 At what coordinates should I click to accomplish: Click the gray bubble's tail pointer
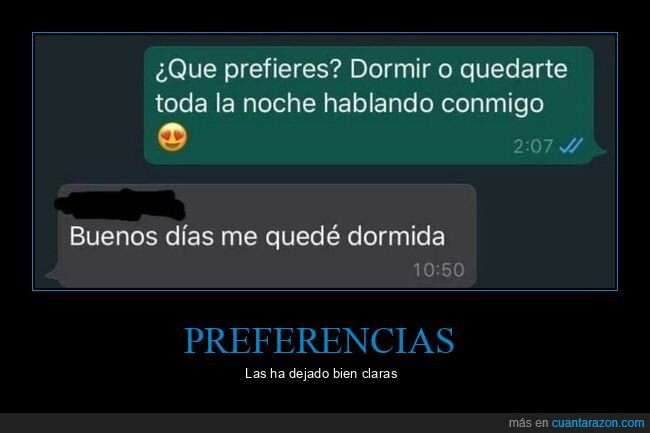click(x=52, y=275)
